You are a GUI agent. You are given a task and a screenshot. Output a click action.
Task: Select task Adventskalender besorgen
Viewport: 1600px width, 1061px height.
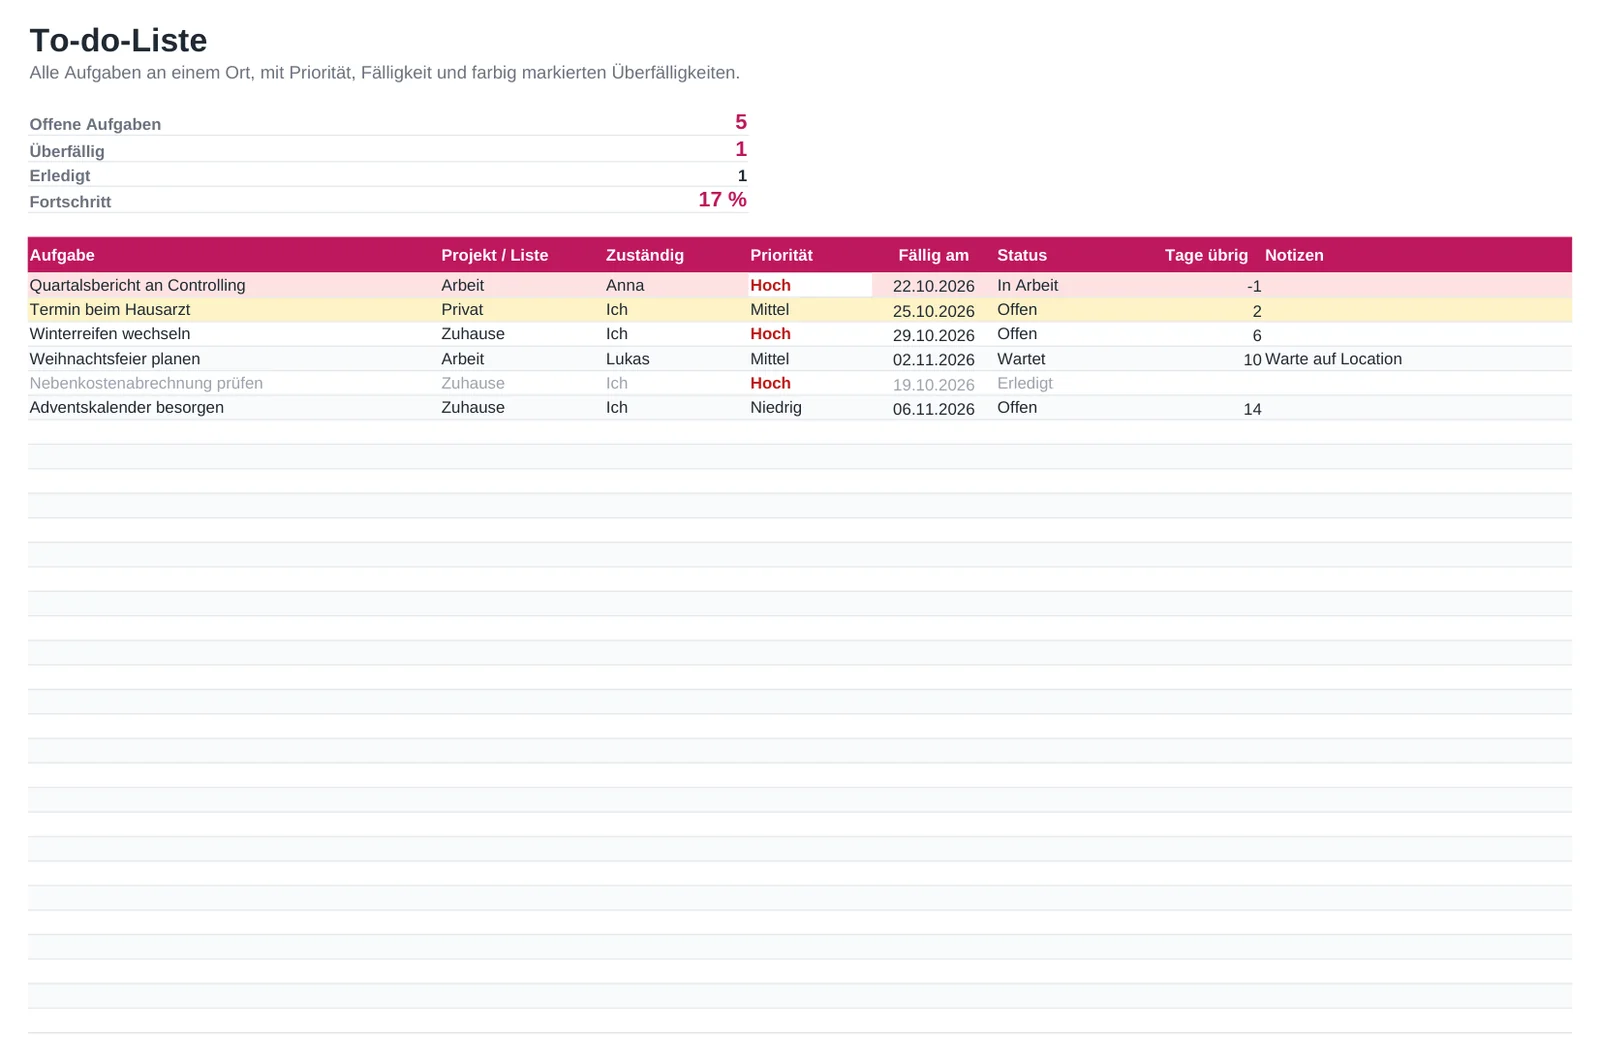click(x=126, y=408)
